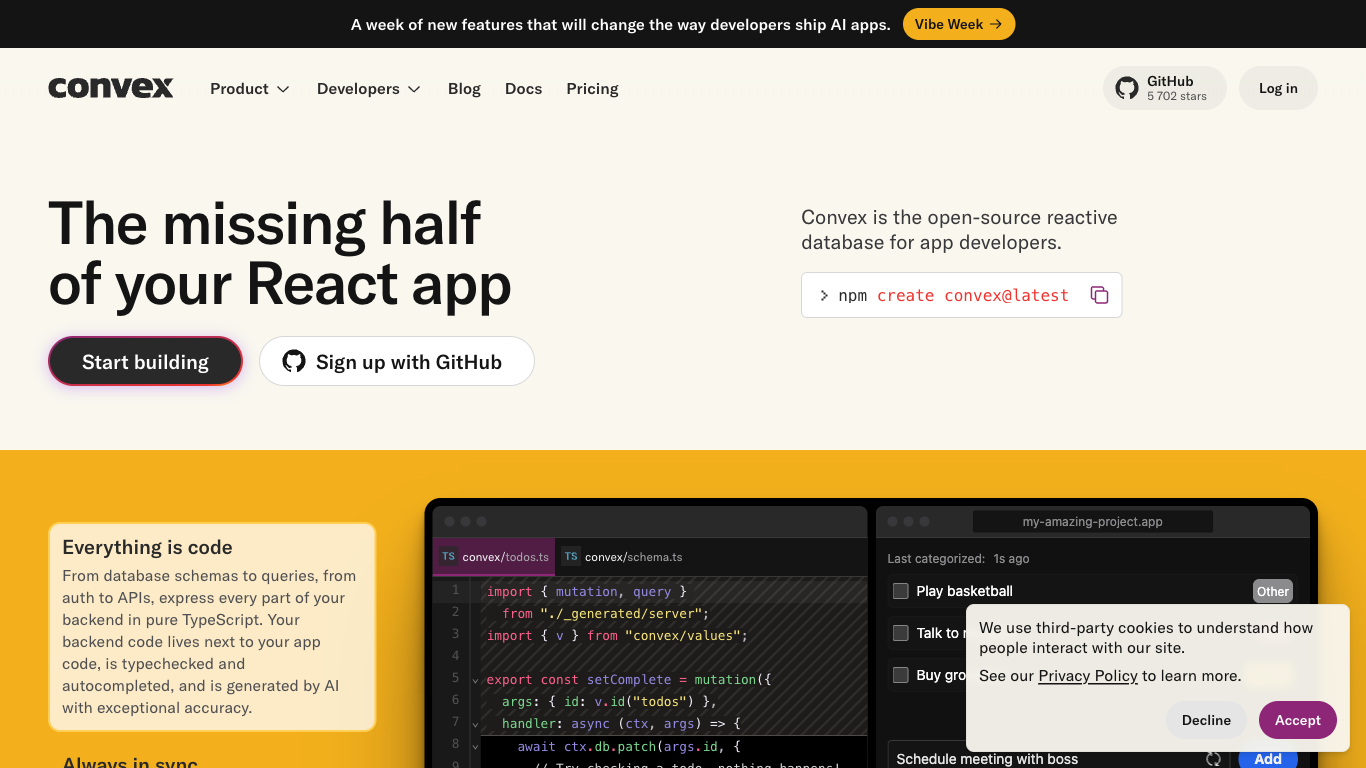Click the Convex logo
This screenshot has width=1366, height=768.
click(111, 88)
